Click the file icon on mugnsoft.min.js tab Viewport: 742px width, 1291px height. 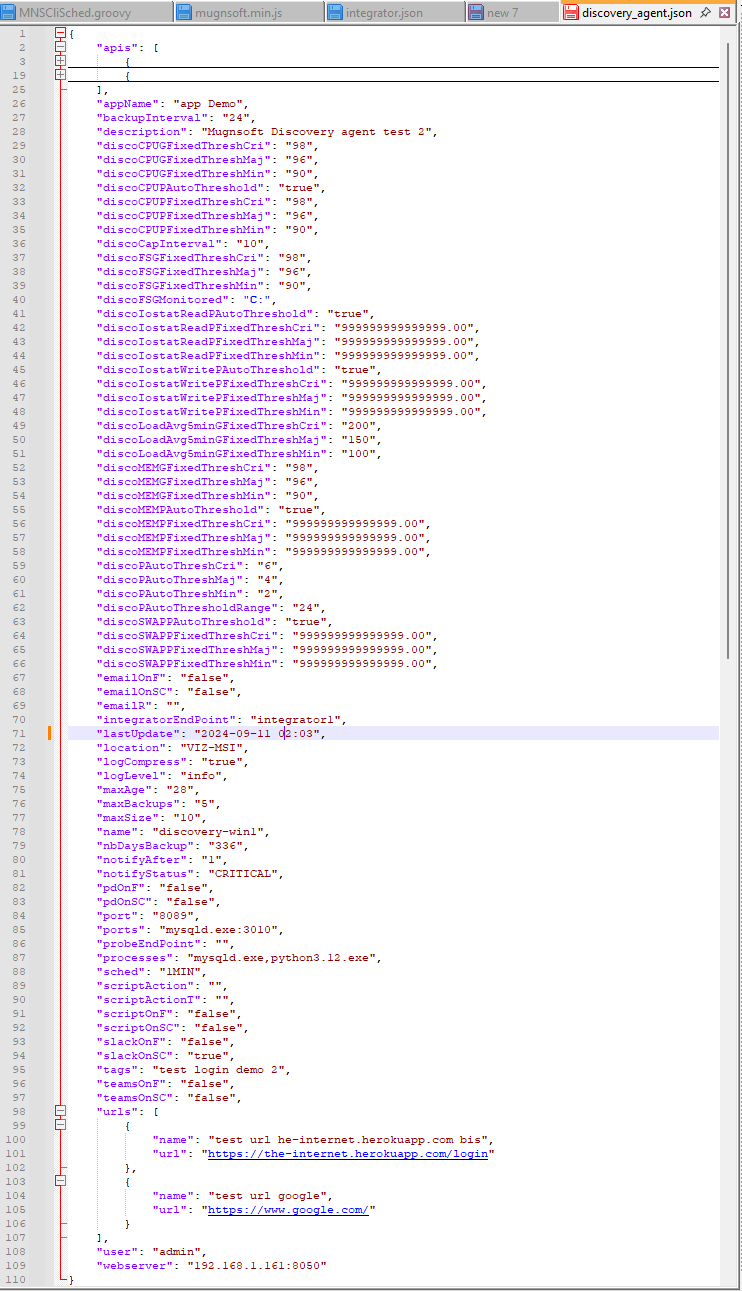coord(184,13)
